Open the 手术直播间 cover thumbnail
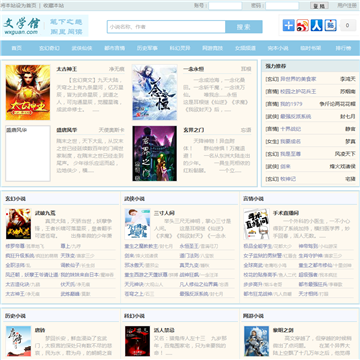Image resolution: width=360 pixels, height=360 pixels. pos(256,224)
